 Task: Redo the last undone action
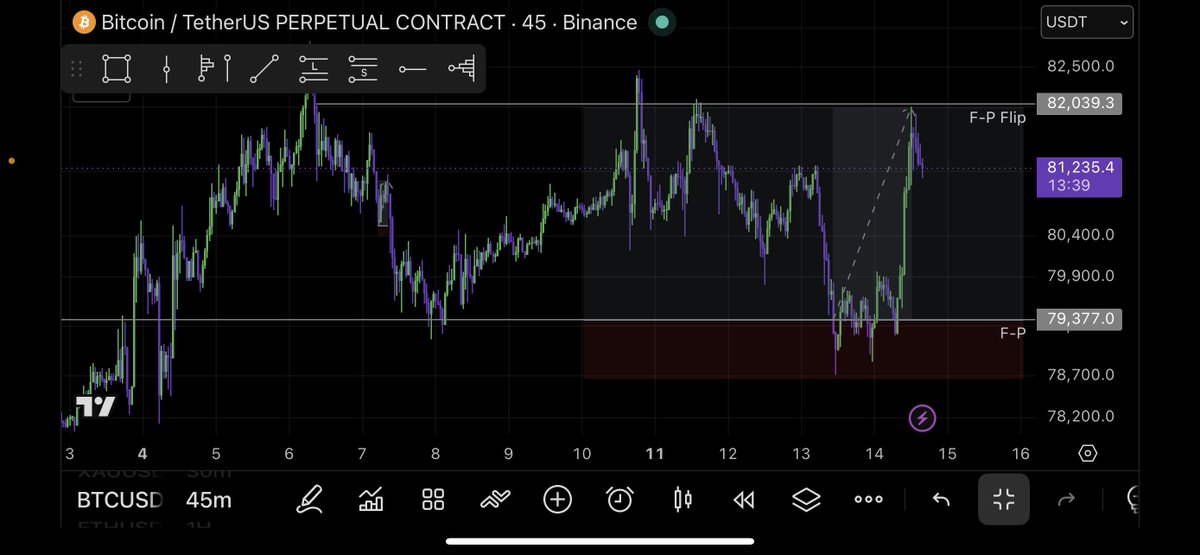point(1066,499)
